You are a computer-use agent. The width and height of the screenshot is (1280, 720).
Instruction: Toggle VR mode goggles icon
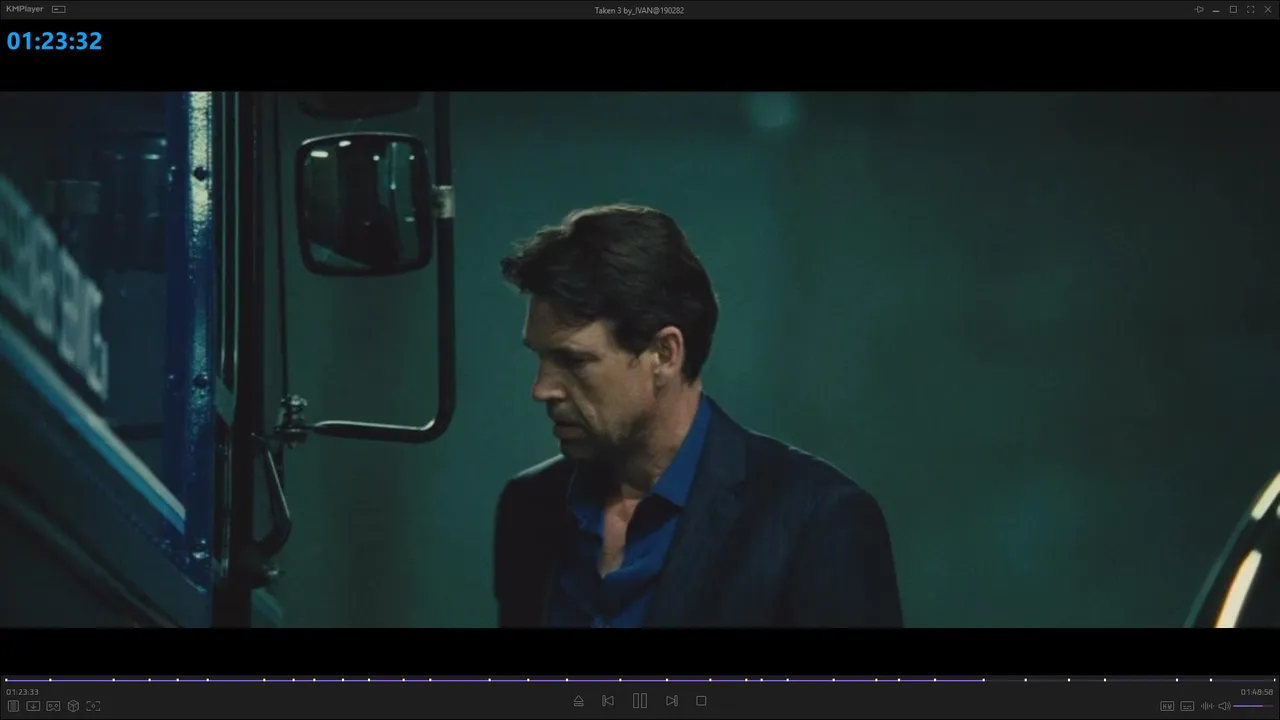coord(53,706)
